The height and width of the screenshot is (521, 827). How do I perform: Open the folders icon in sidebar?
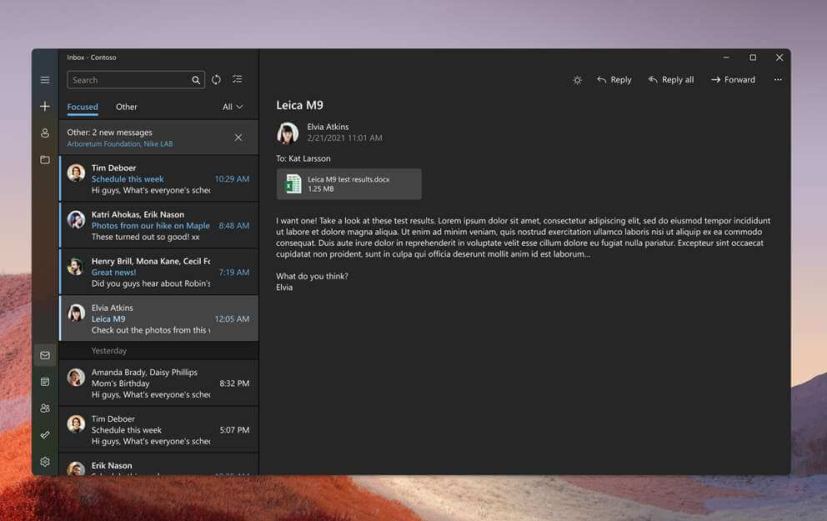45,160
